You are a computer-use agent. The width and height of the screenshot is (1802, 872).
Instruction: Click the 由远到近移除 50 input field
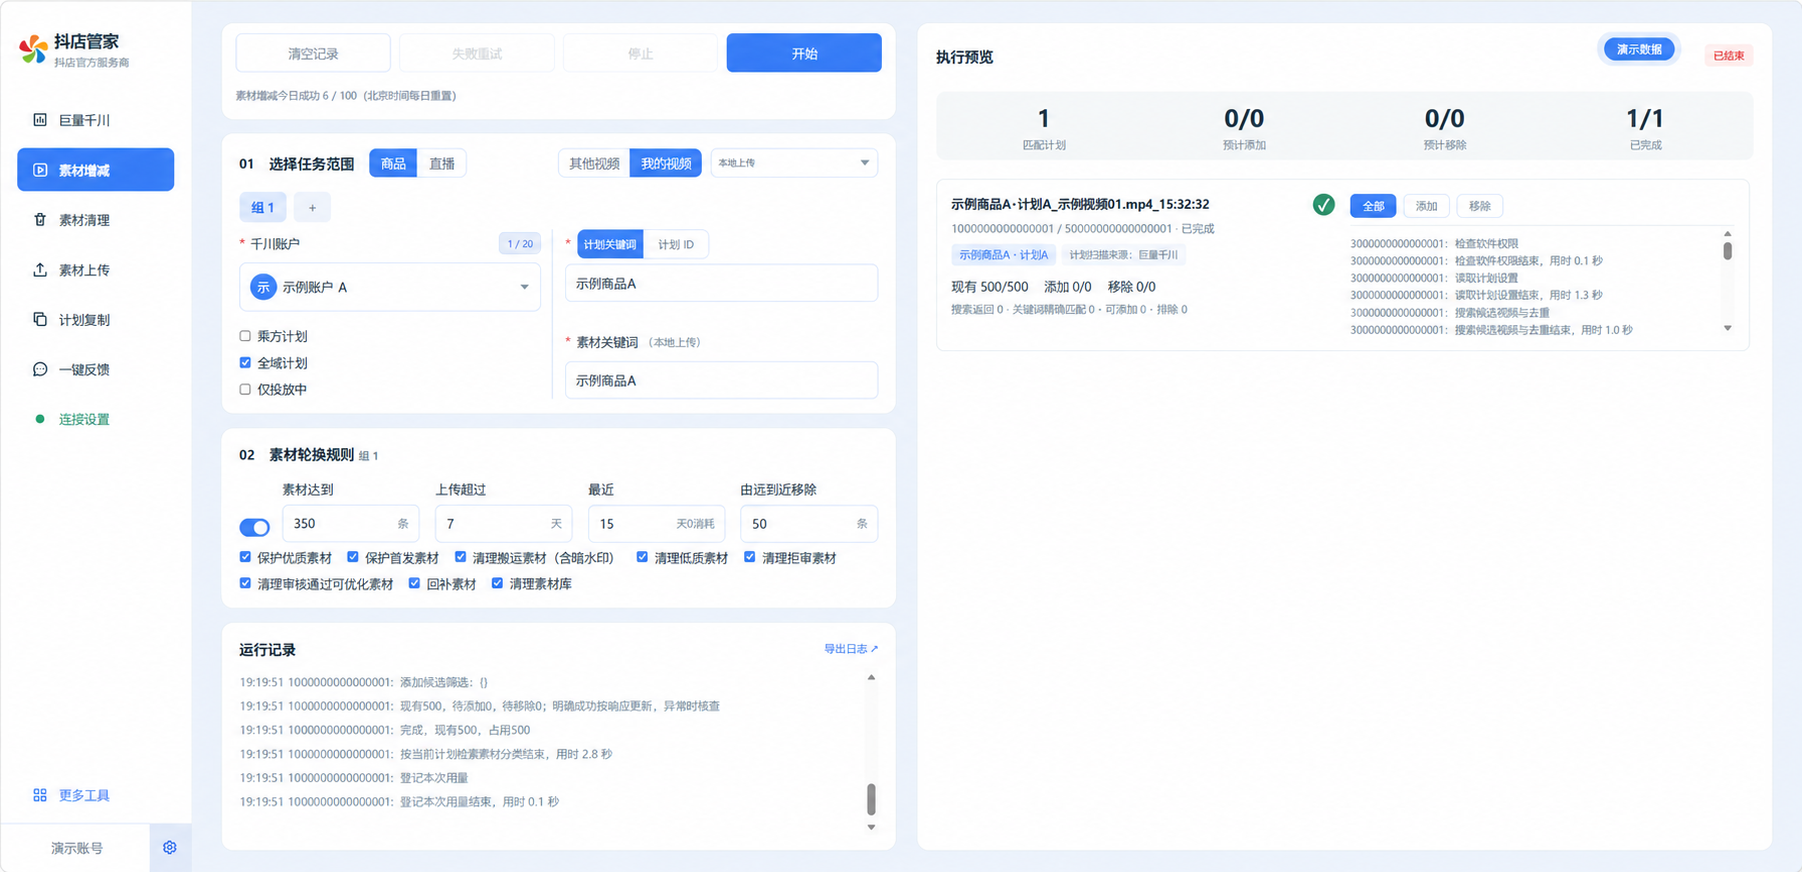point(809,524)
